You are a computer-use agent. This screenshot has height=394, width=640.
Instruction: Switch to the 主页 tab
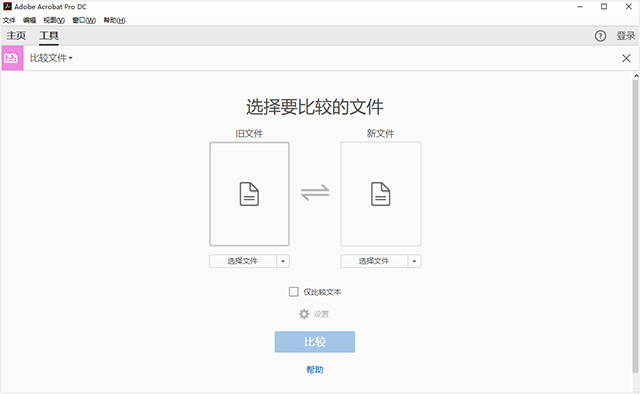point(16,36)
